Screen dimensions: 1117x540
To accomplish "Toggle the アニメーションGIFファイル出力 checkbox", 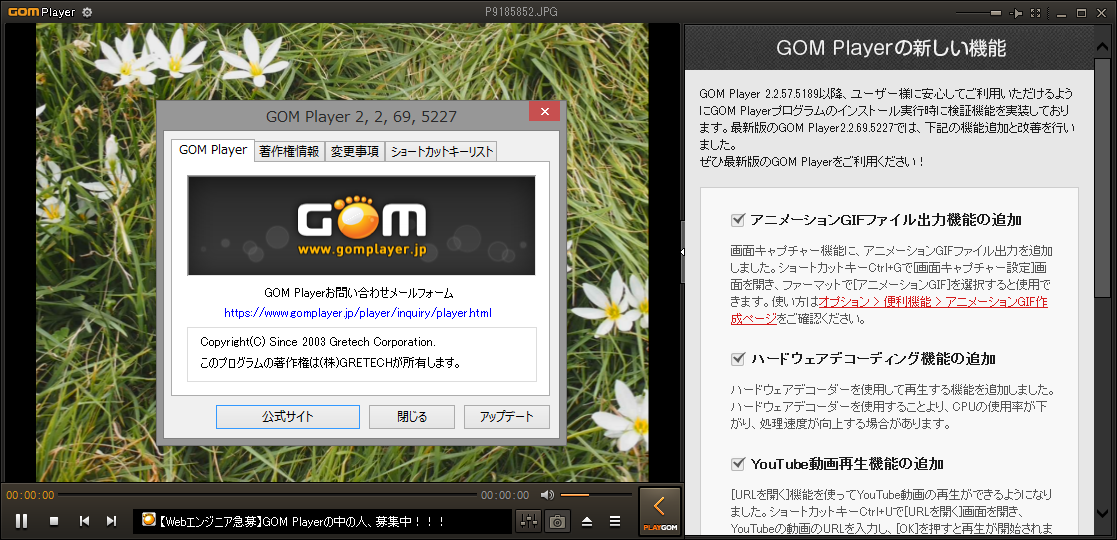I will pos(737,219).
